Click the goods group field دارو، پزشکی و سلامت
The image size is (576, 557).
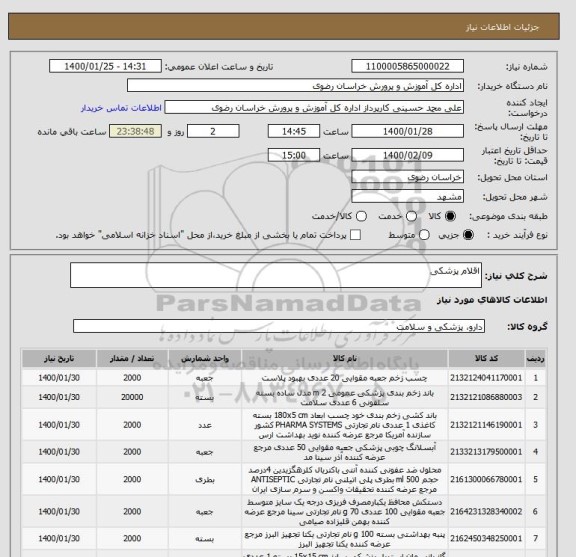(279, 326)
